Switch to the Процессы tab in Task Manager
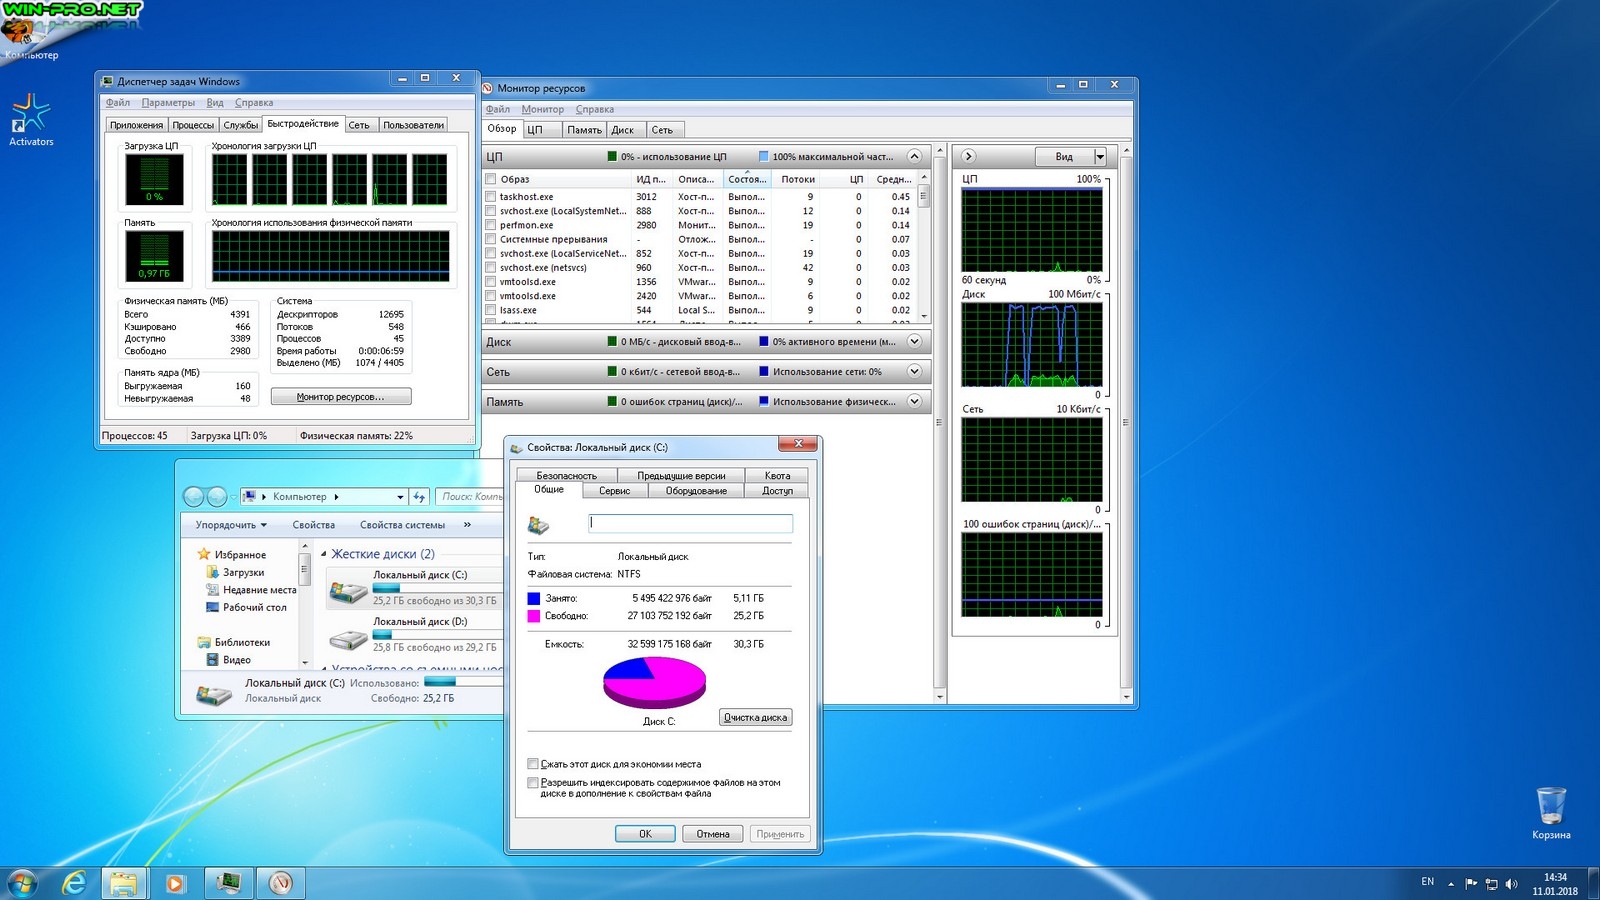 192,125
